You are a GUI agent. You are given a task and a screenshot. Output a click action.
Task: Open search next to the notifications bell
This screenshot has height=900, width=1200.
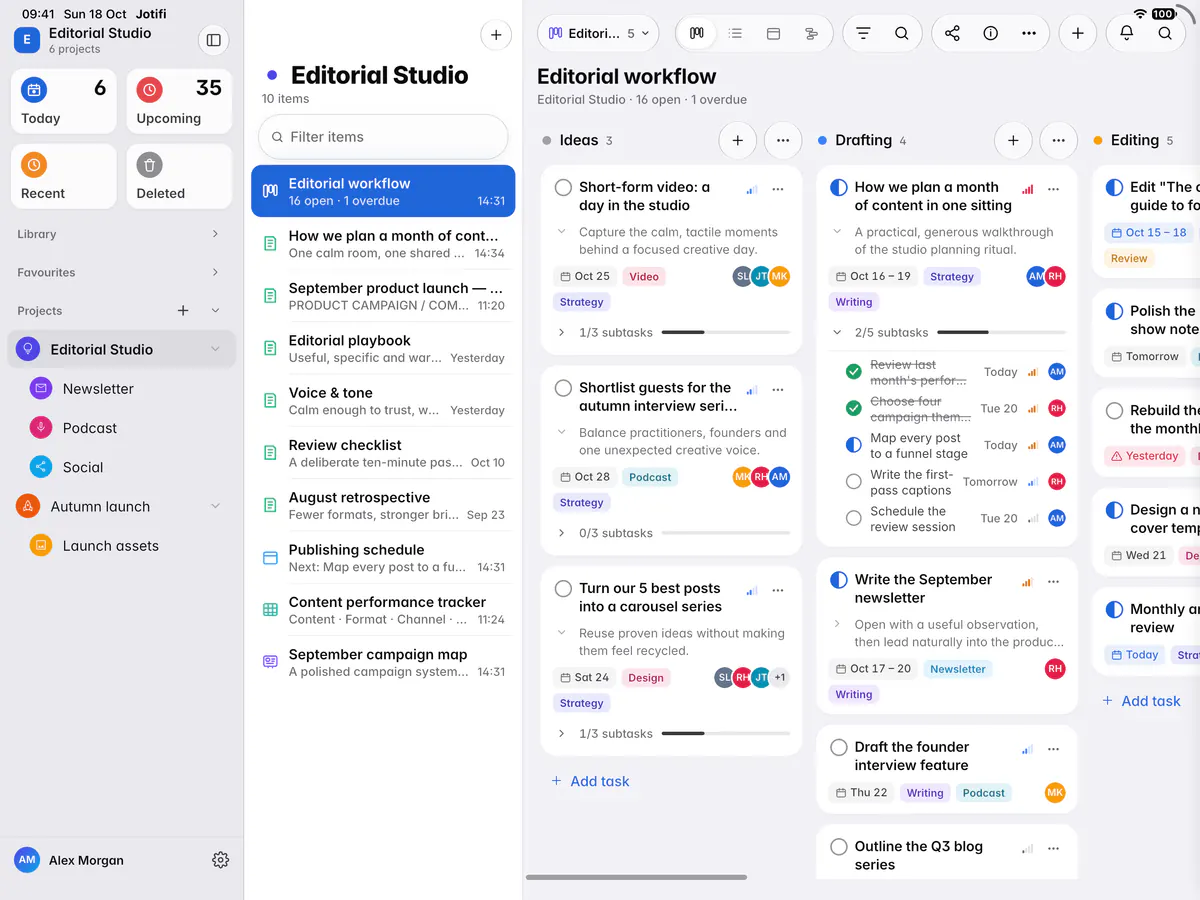pos(1165,33)
